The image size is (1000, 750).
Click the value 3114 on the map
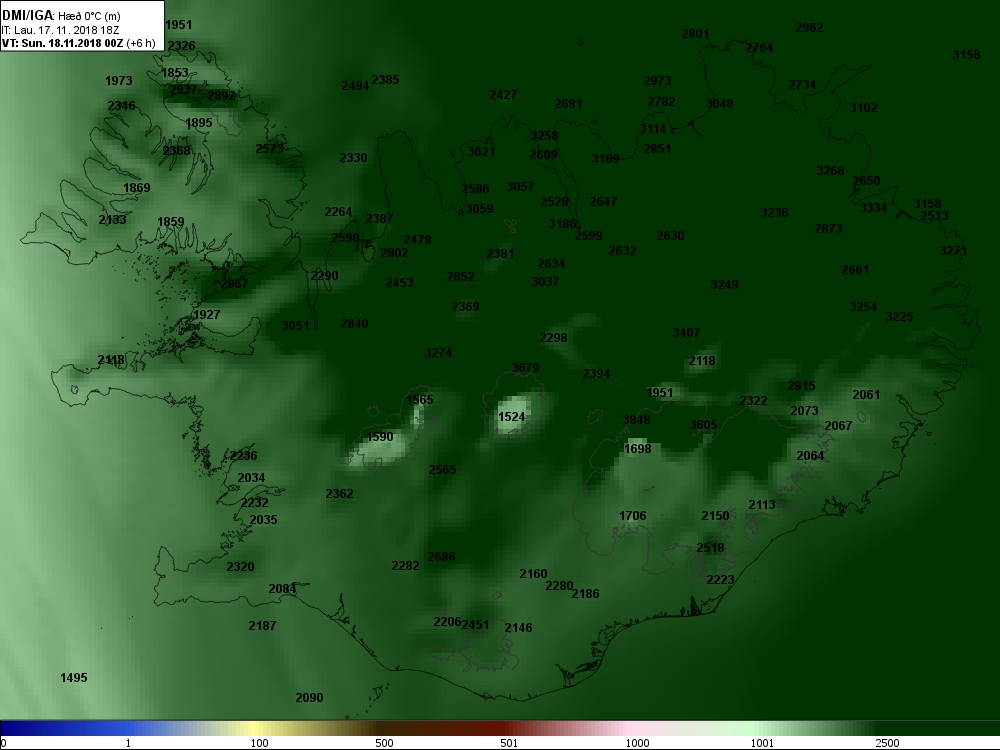pos(653,129)
